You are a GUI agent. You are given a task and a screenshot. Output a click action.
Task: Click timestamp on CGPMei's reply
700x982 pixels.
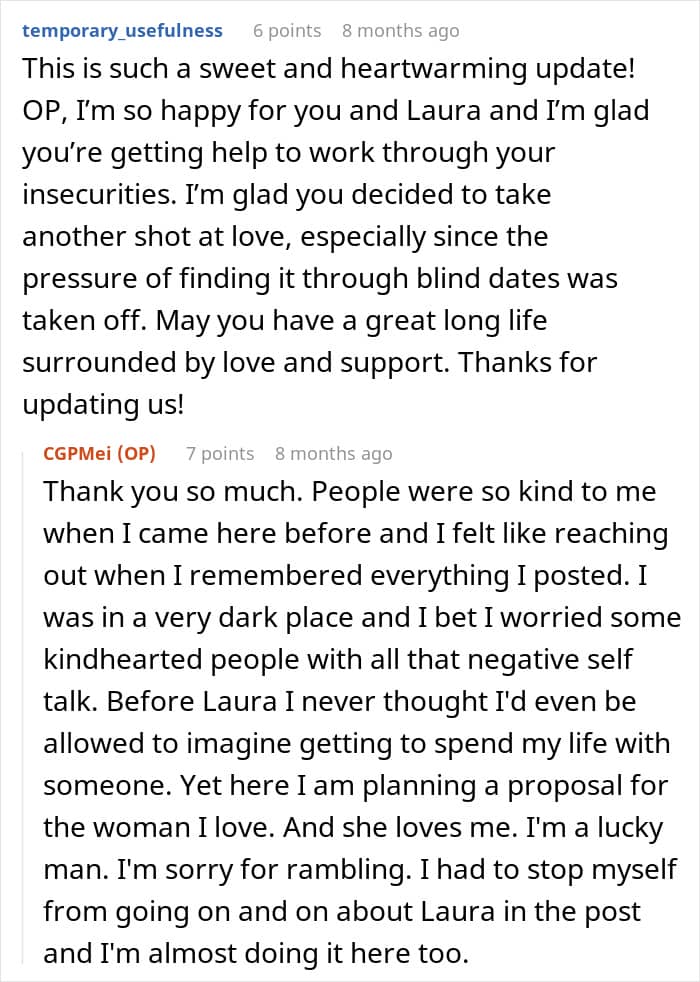click(x=333, y=453)
